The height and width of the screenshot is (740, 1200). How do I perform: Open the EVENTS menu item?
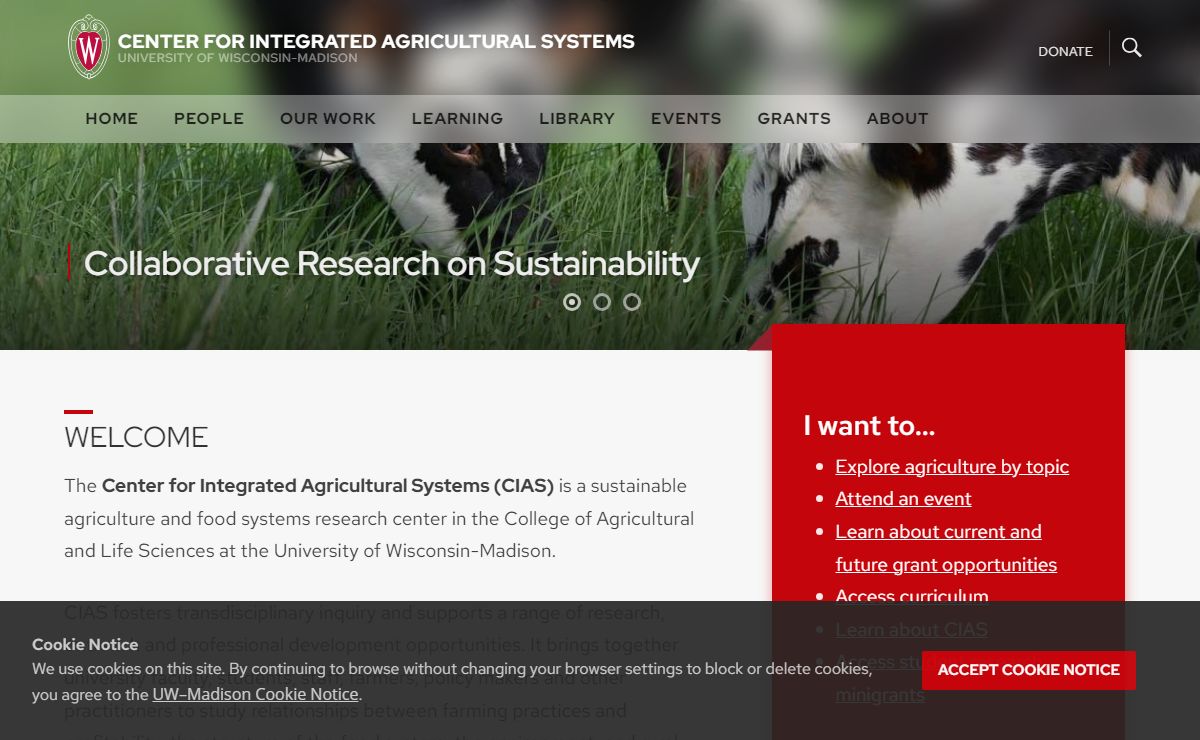click(x=686, y=118)
